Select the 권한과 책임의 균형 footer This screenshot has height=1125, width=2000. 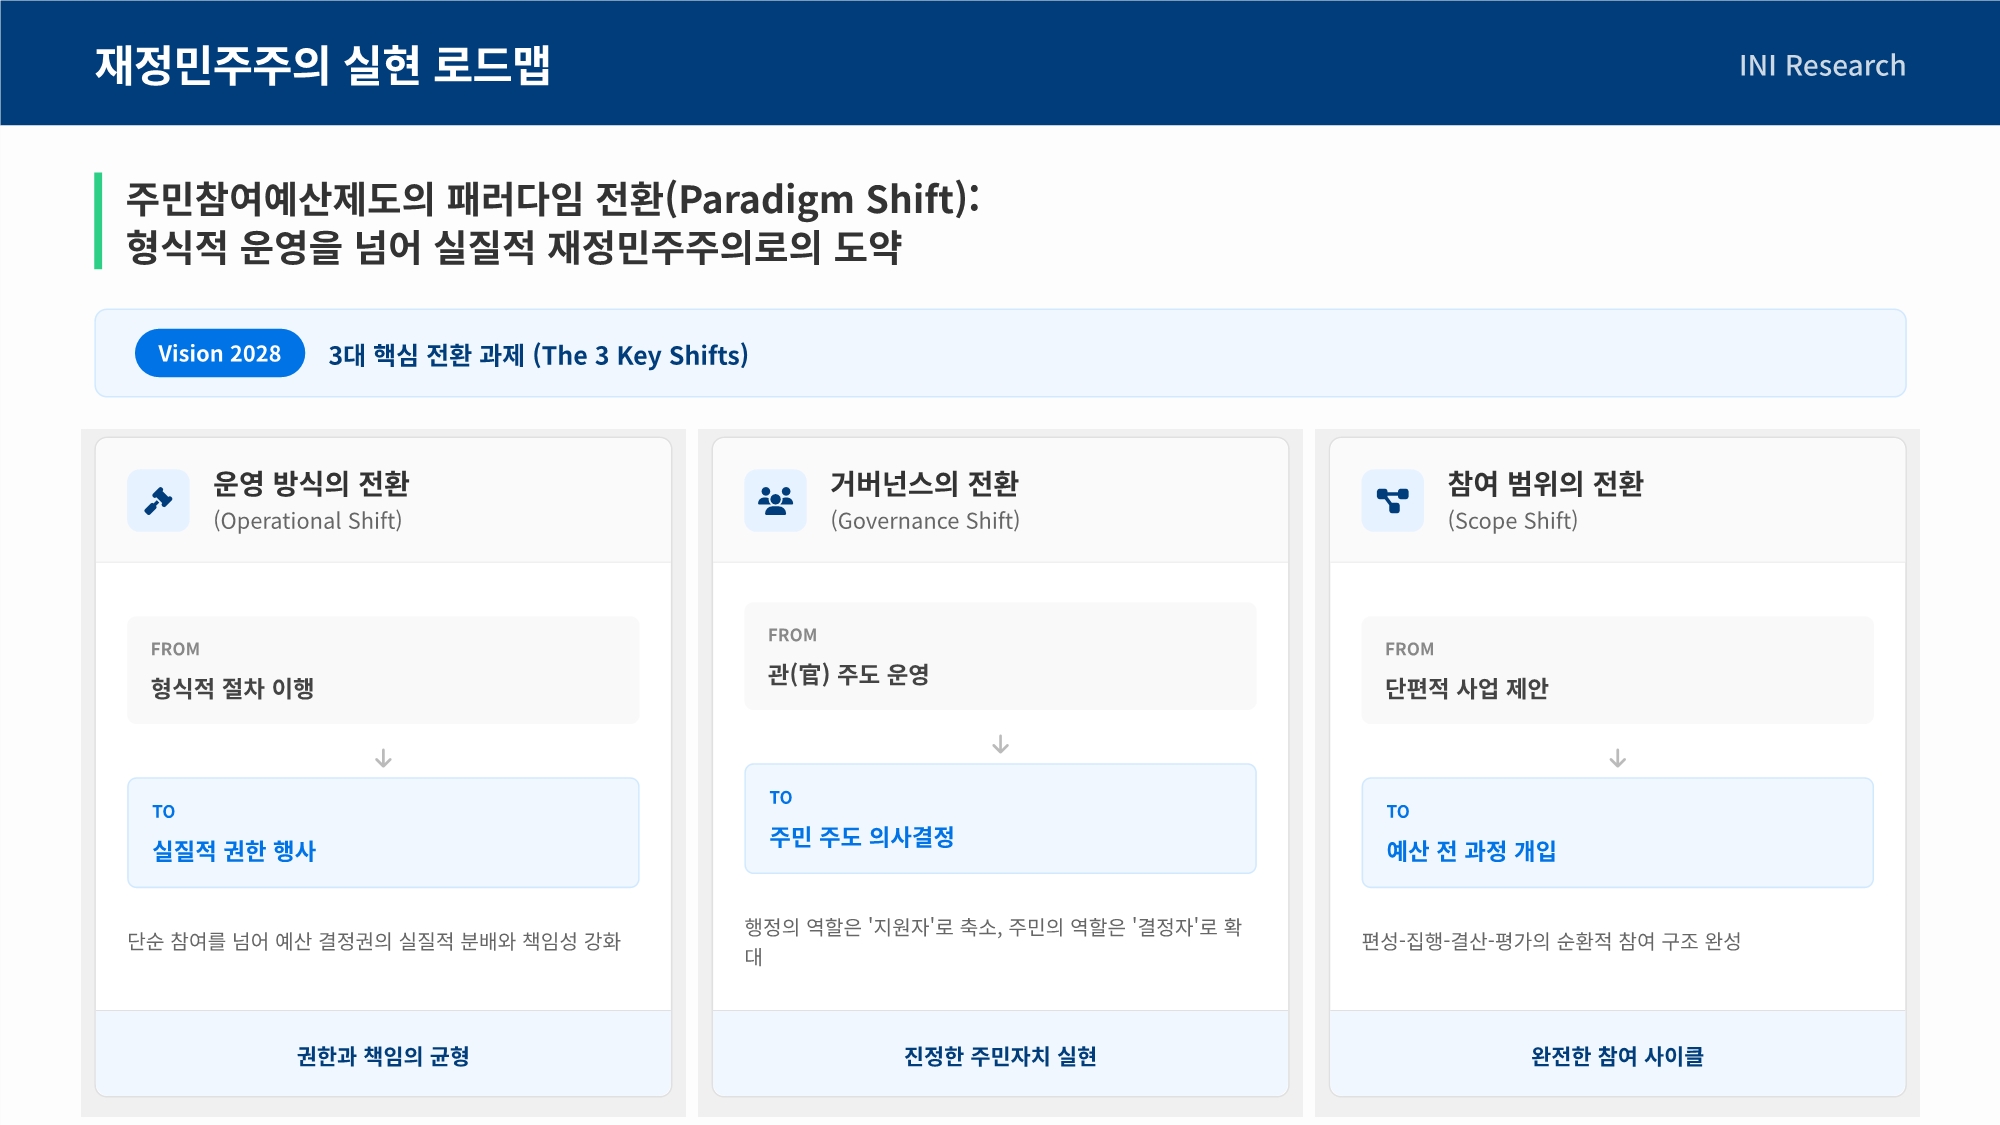click(x=383, y=1056)
